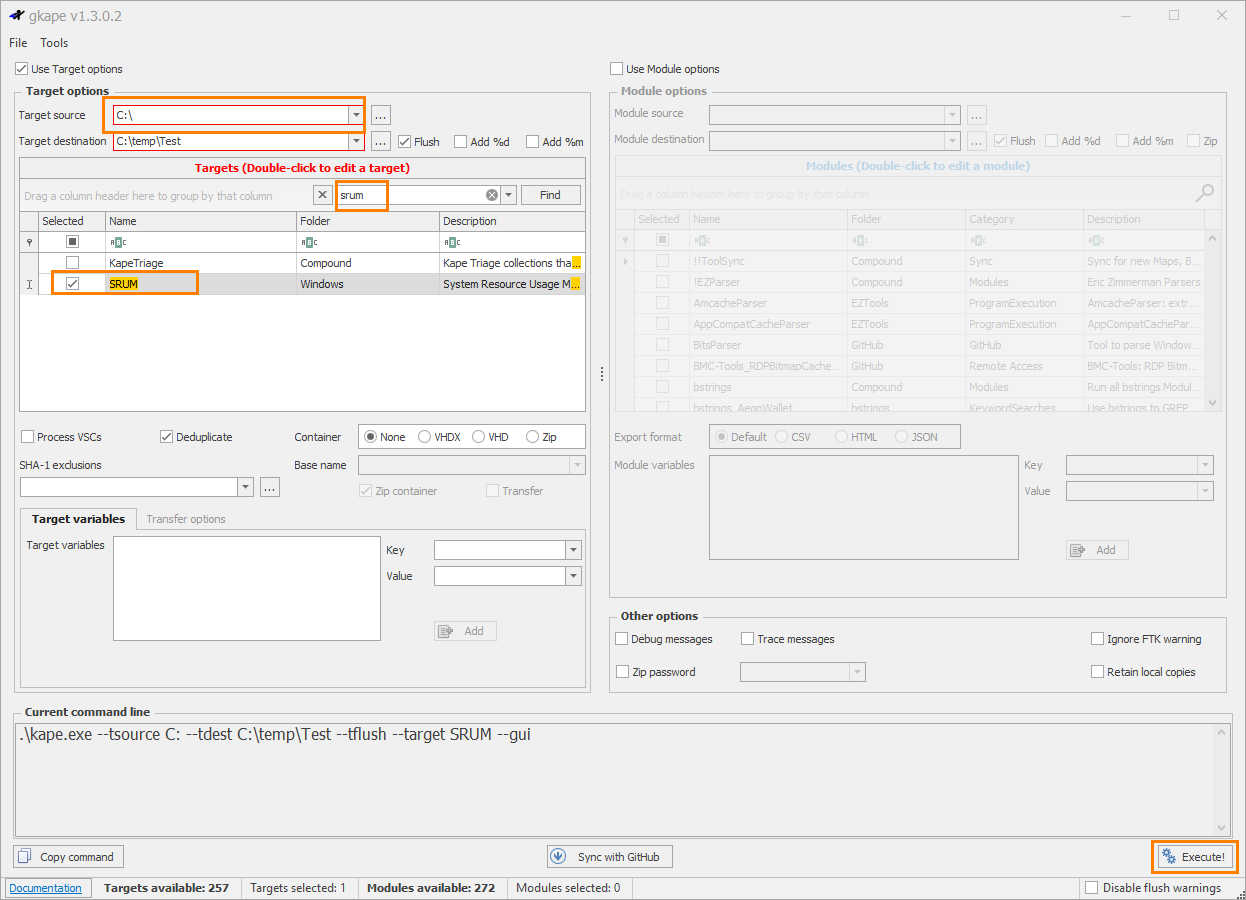The image size is (1246, 900).
Task: Enable Process VSCs checkbox
Action: tap(27, 437)
